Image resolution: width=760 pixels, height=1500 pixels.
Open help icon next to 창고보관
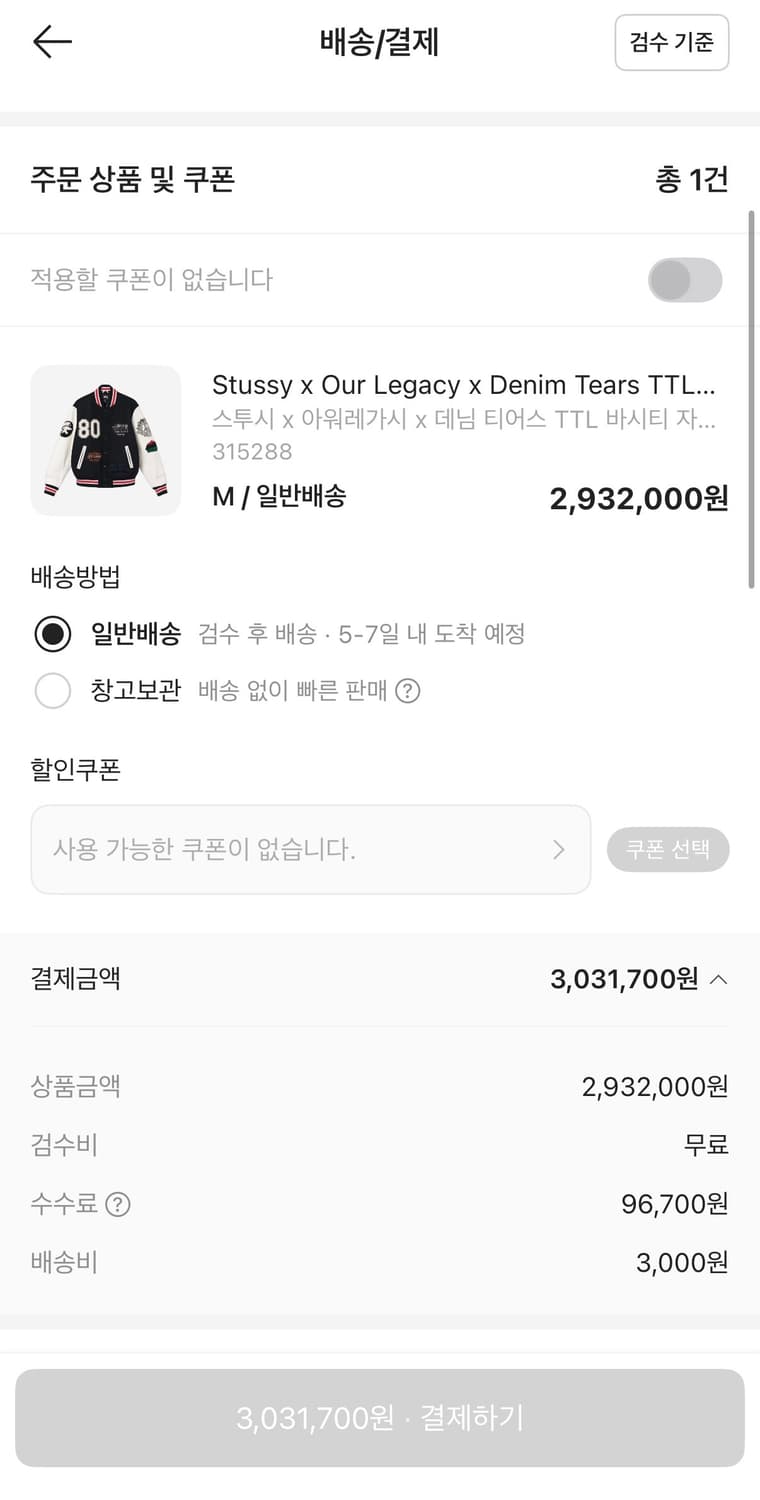pos(407,691)
